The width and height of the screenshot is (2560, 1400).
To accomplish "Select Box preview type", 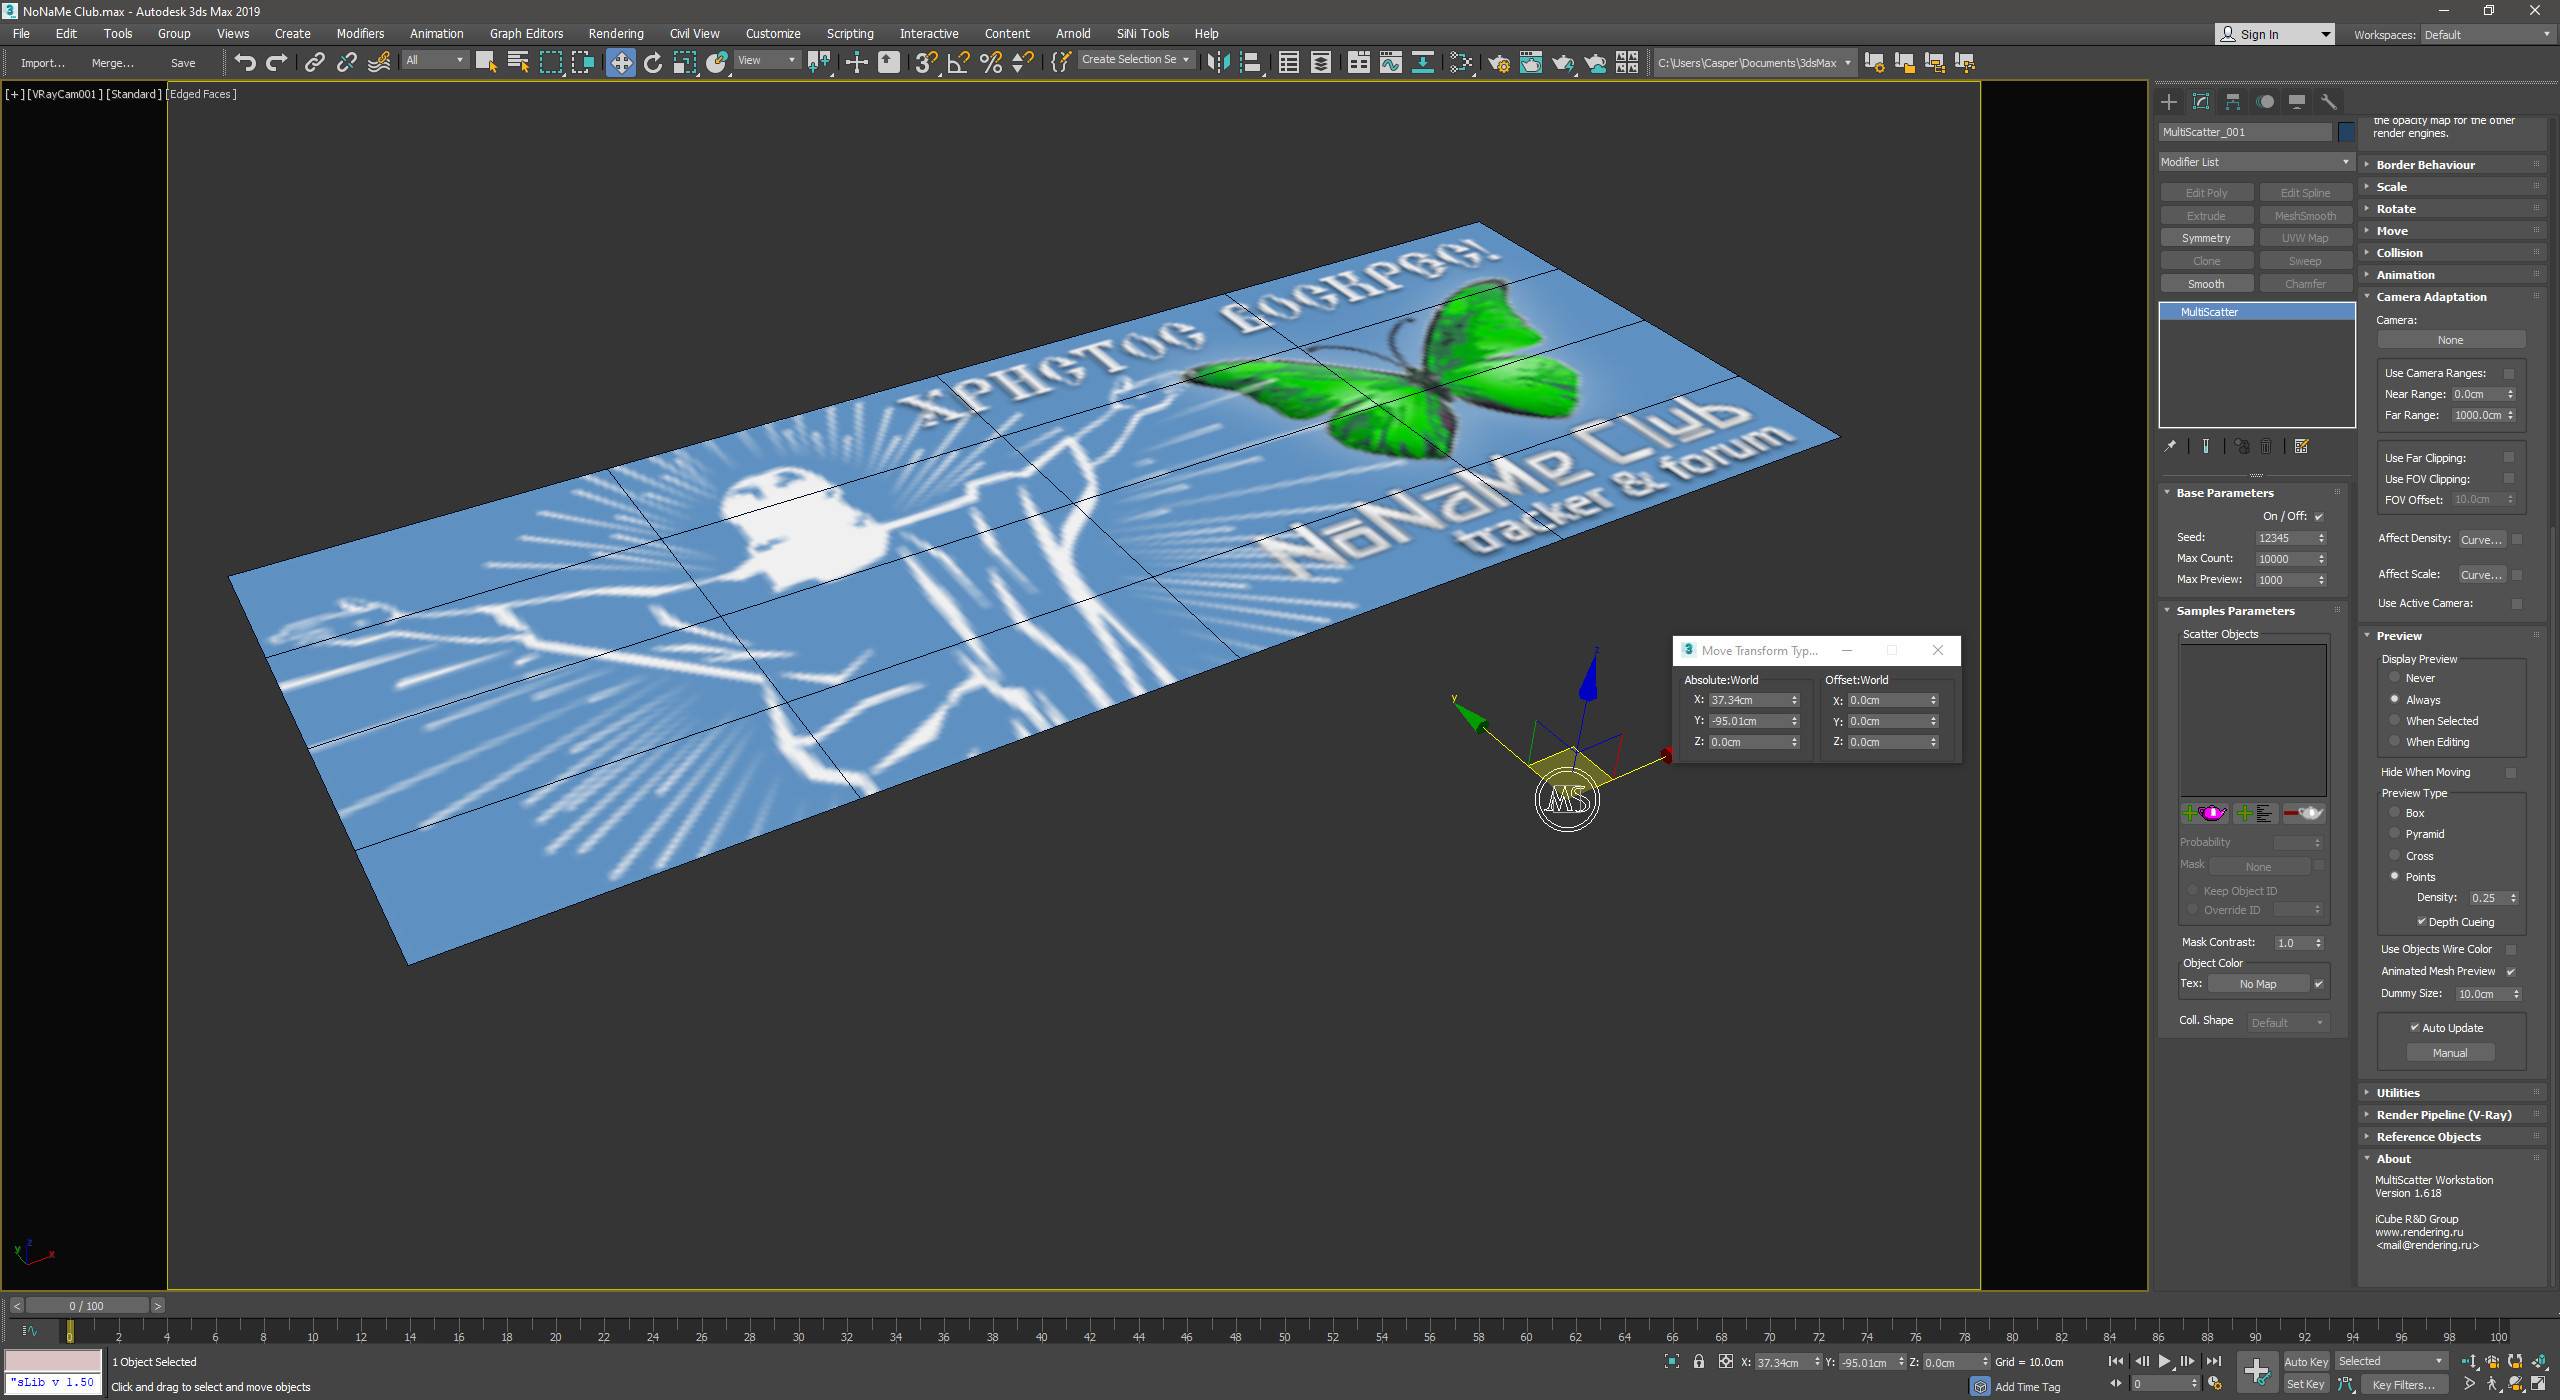I will click(x=2395, y=813).
